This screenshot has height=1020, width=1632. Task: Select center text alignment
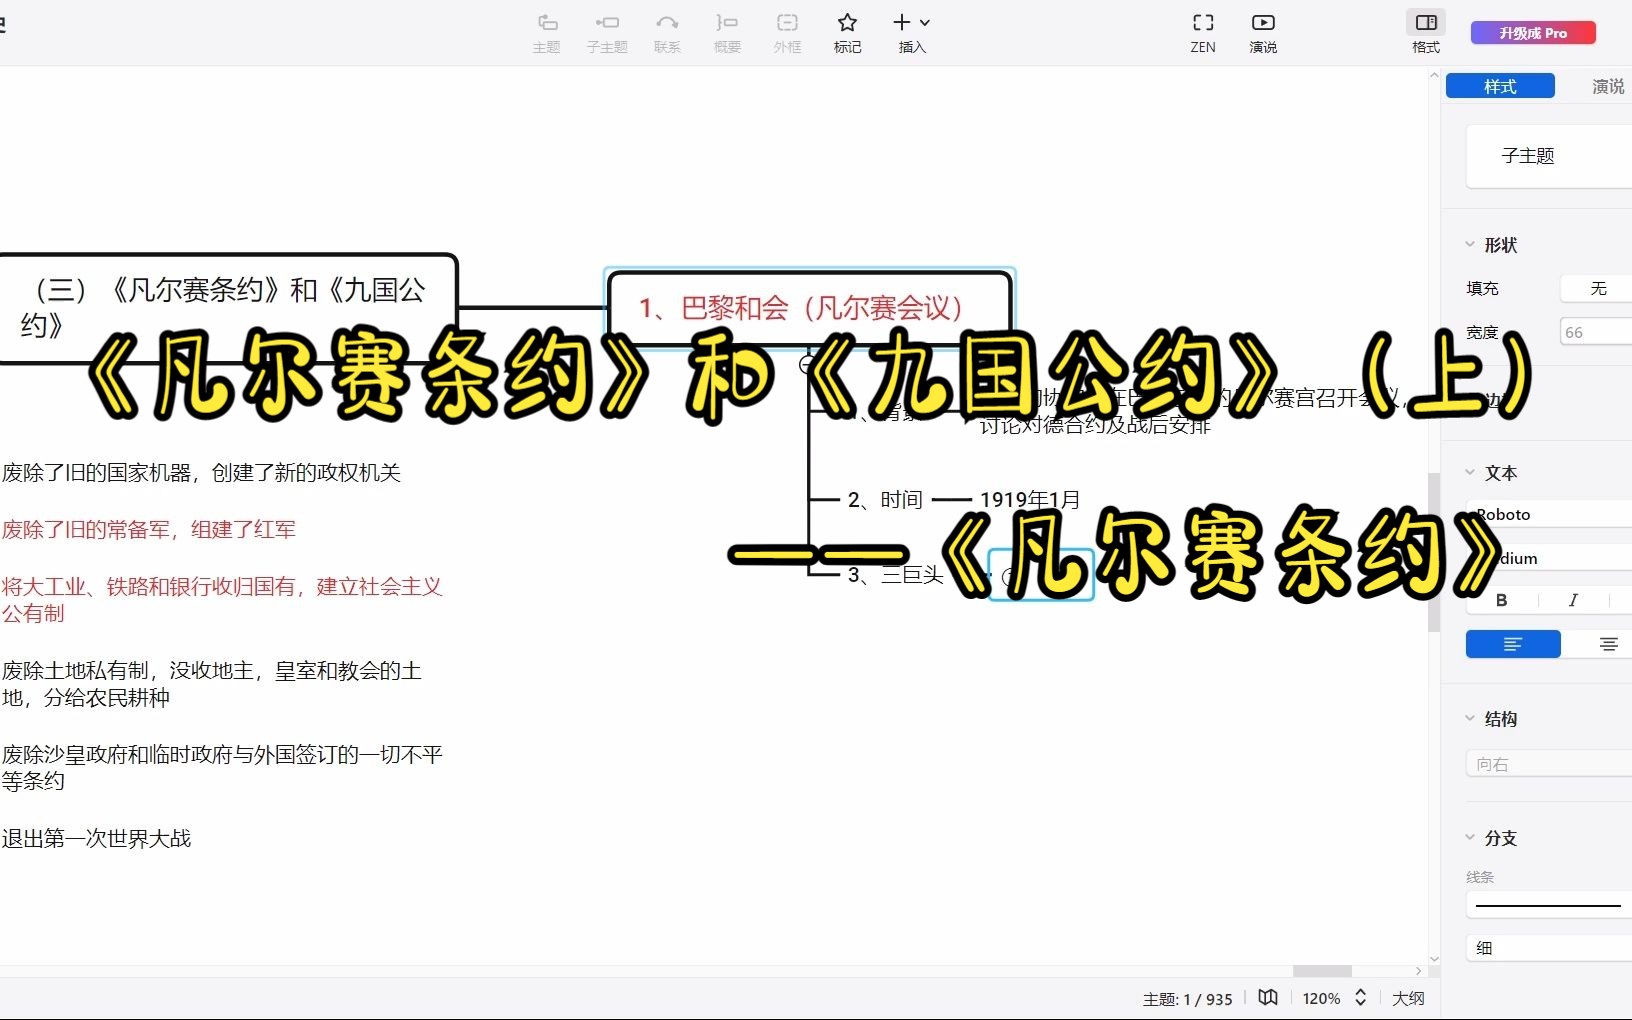[x=1608, y=644]
